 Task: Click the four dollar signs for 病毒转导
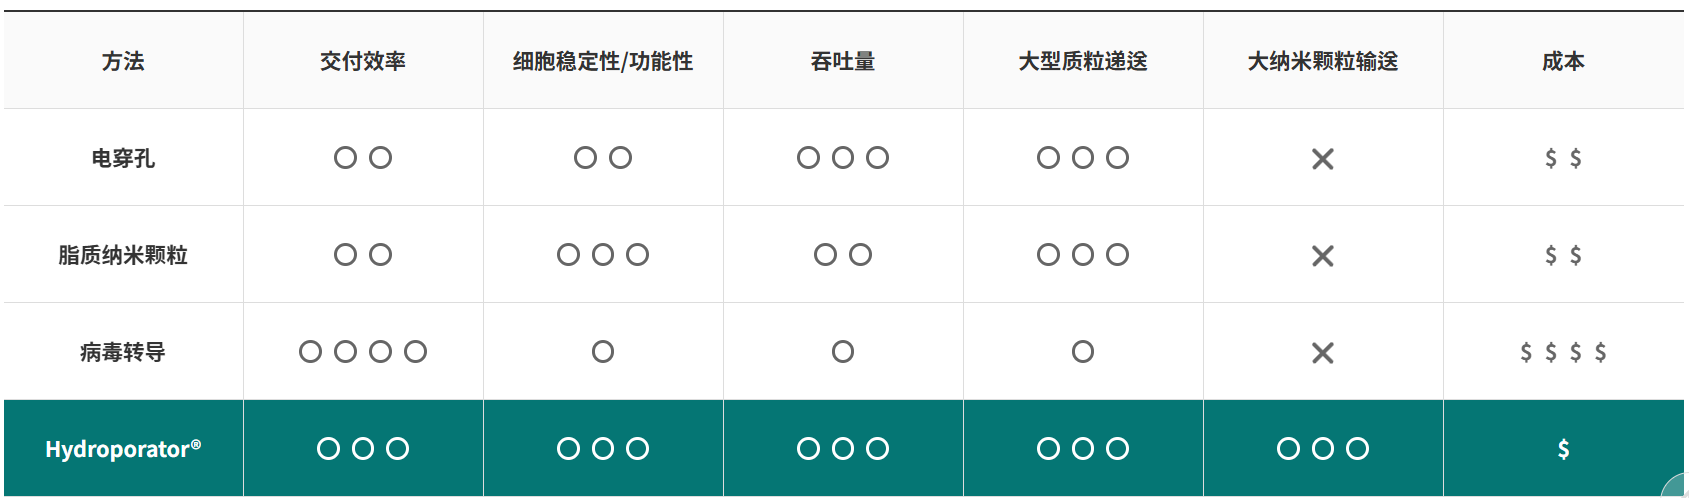pos(1563,352)
